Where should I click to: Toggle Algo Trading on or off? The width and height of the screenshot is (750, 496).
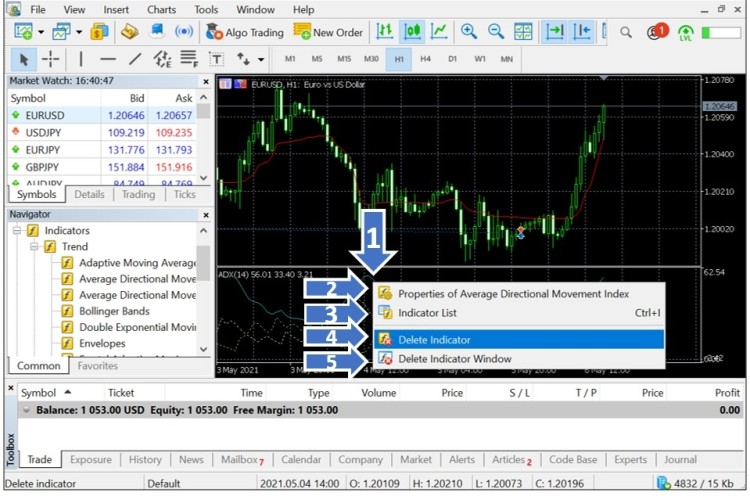click(245, 32)
